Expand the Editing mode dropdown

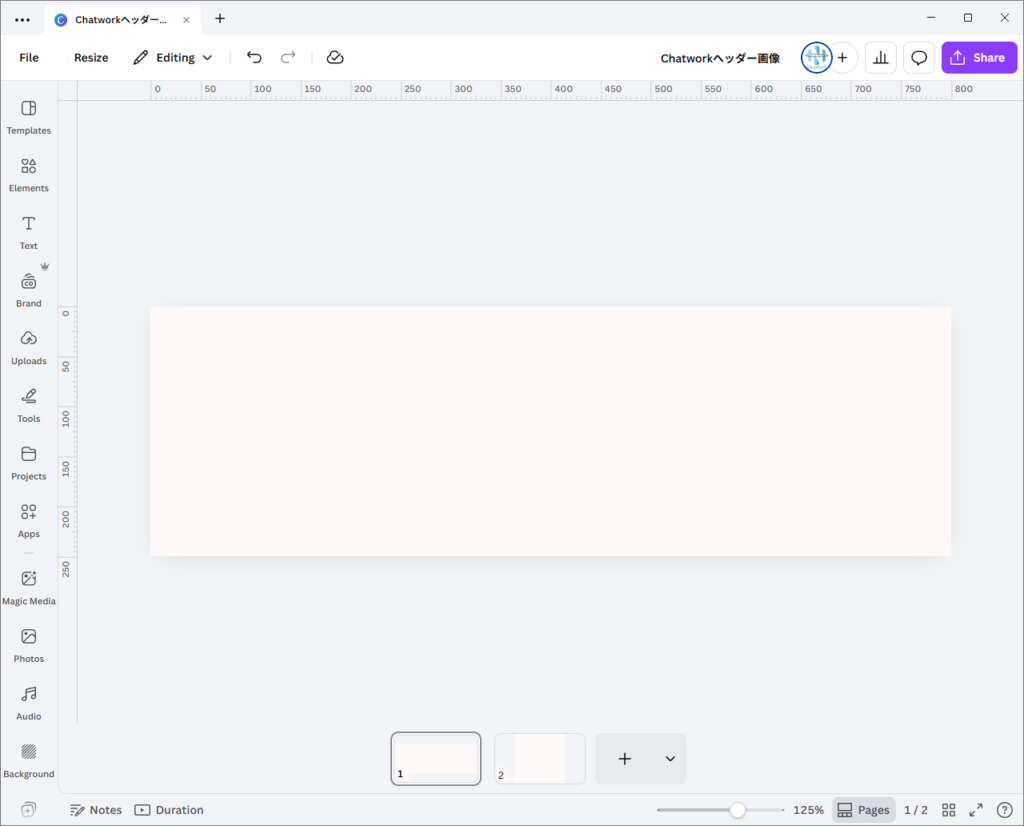tap(173, 58)
